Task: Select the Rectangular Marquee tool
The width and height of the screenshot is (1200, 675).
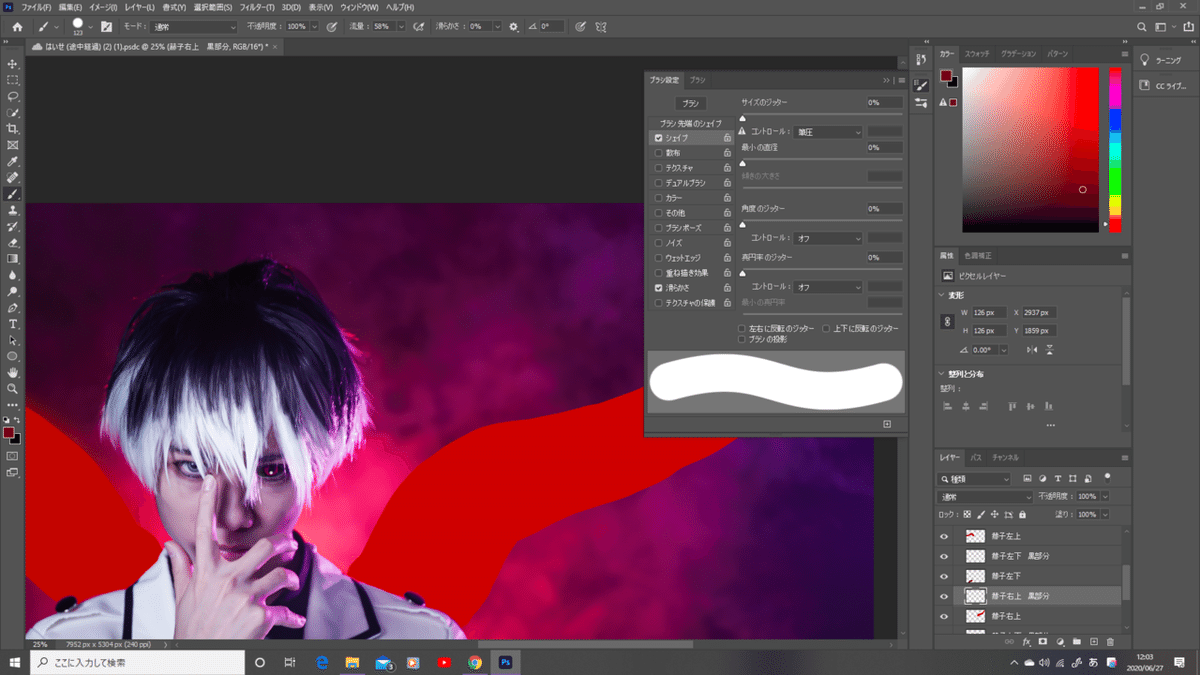Action: (x=13, y=80)
